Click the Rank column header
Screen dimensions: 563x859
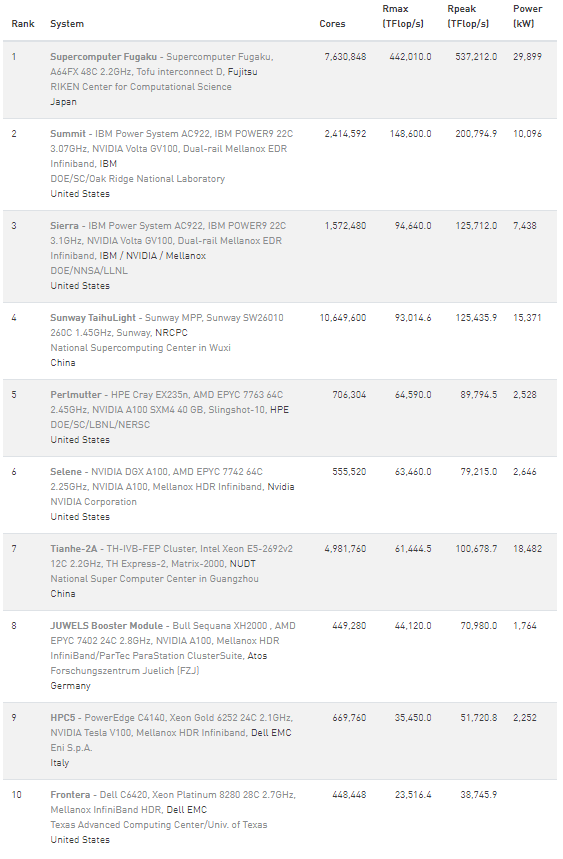(x=23, y=24)
